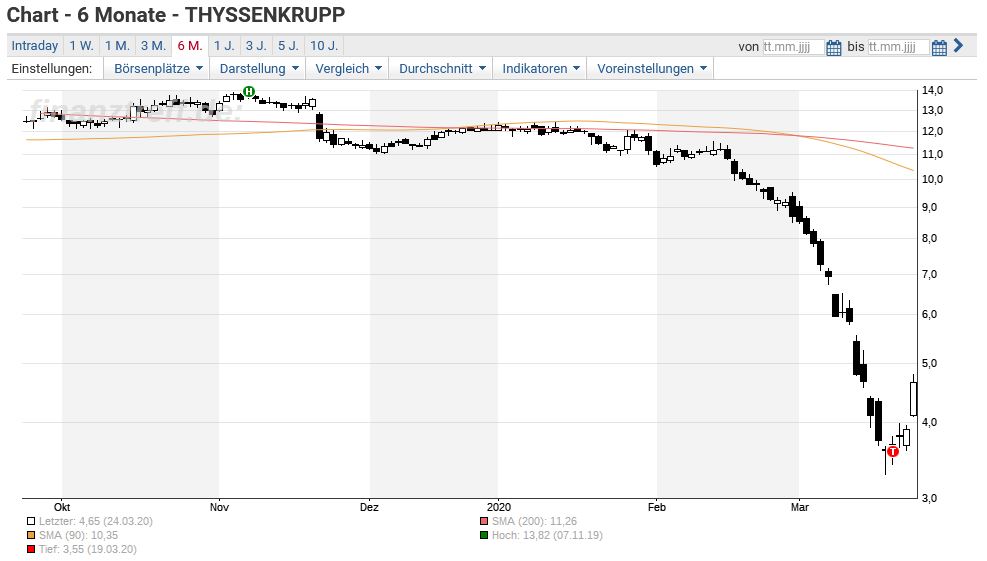Viewport: 987px width, 561px height.
Task: Select the 5 J. time range tab
Action: [288, 46]
